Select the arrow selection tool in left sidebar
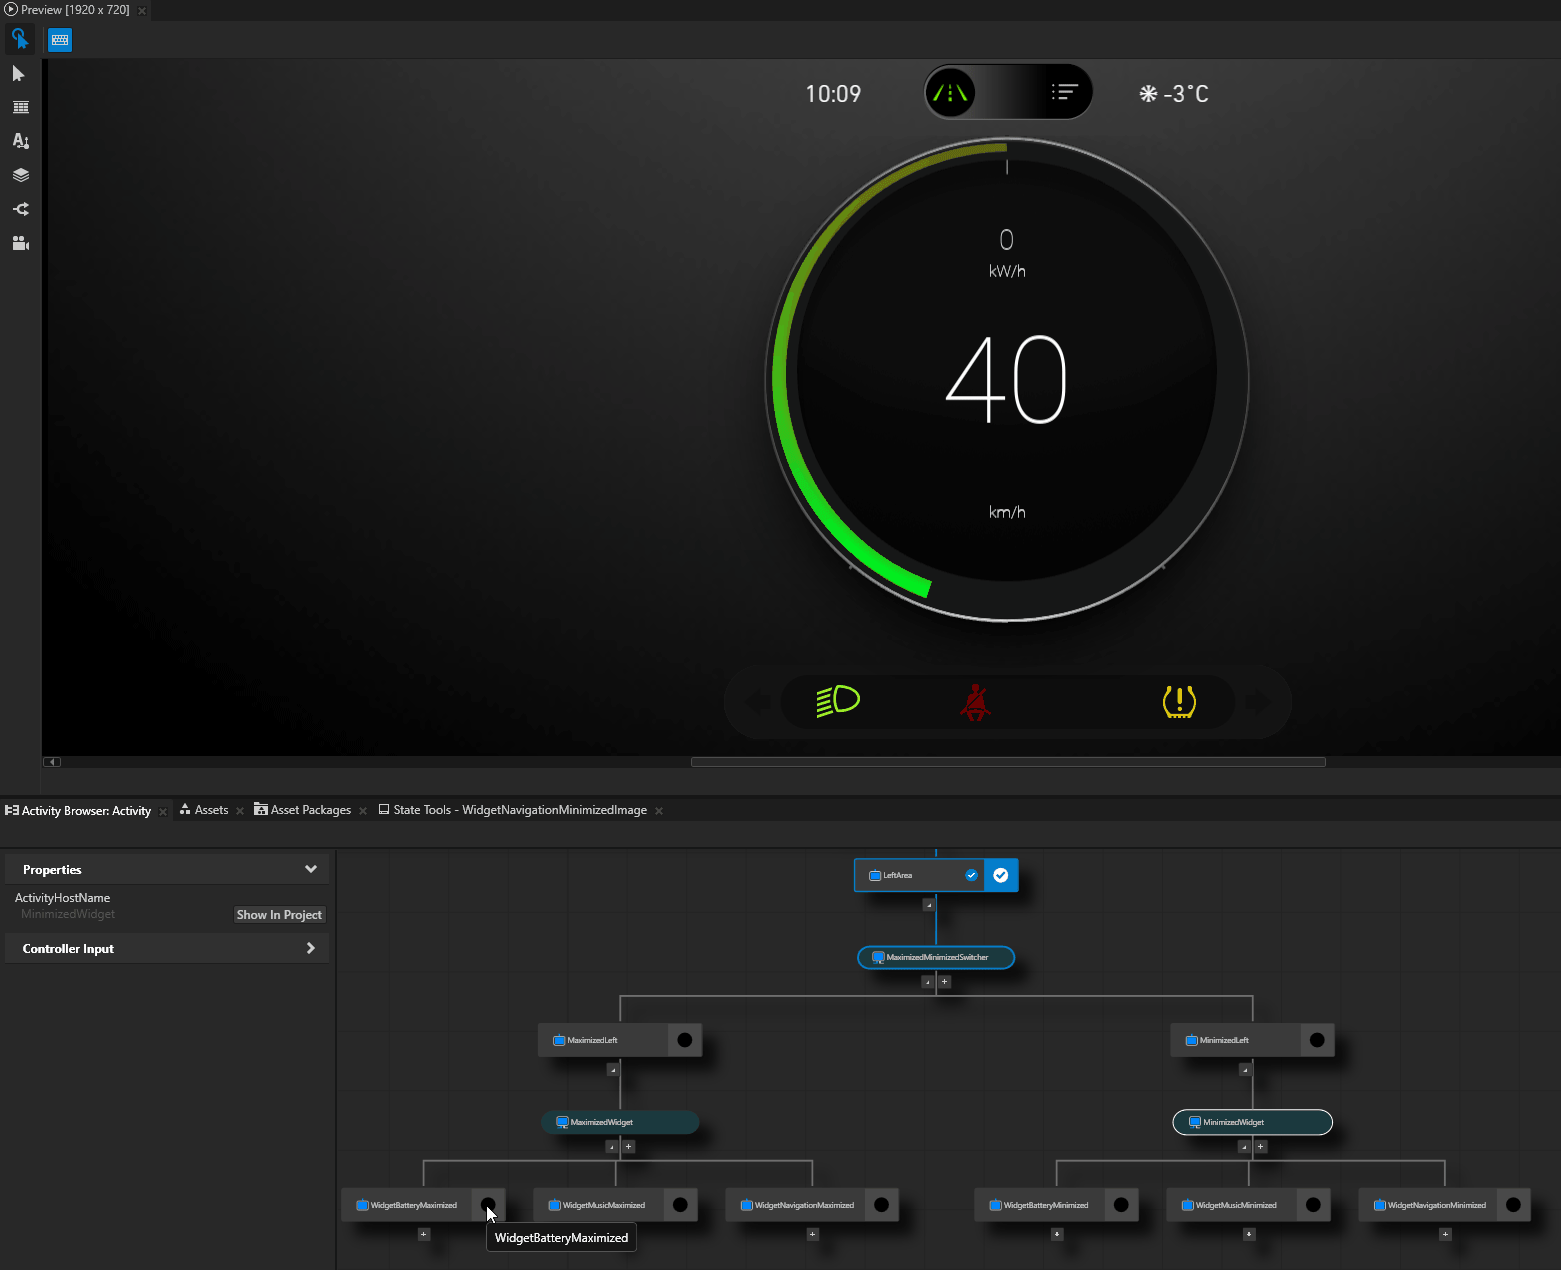This screenshot has height=1270, width=1561. (20, 73)
